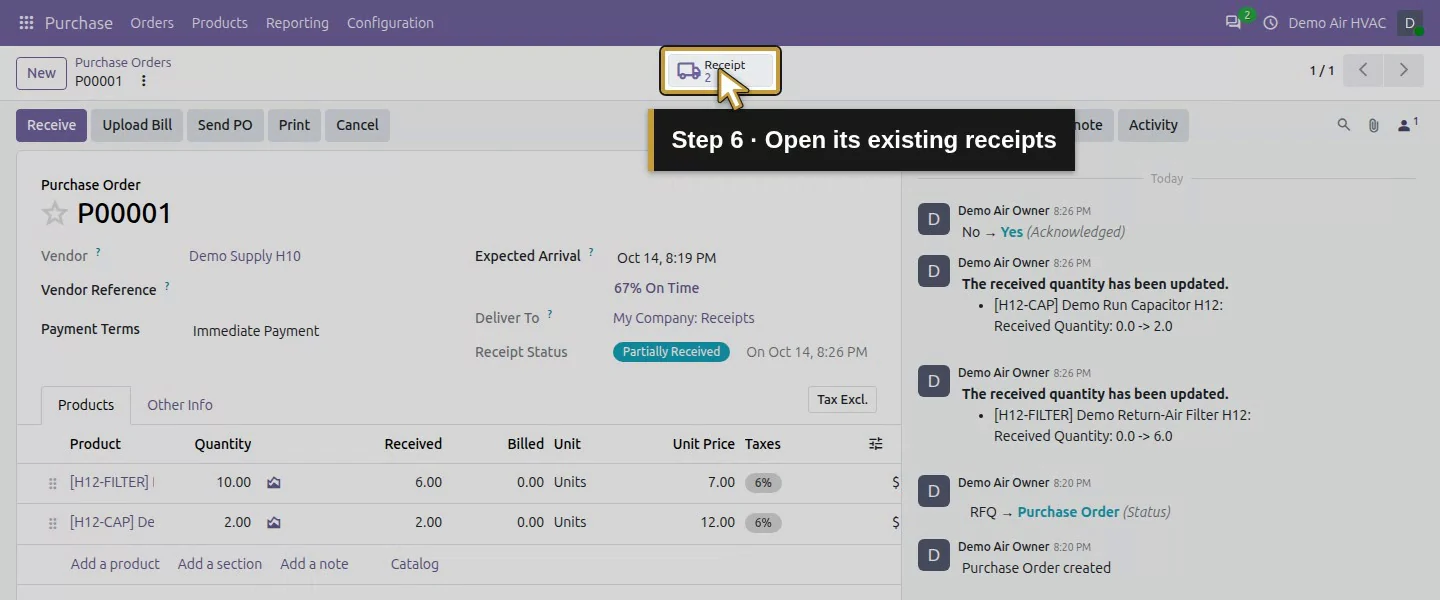Screen dimensions: 1440x600
Task: Open forecast chart icon on H12-CAP row
Action: tap(274, 522)
